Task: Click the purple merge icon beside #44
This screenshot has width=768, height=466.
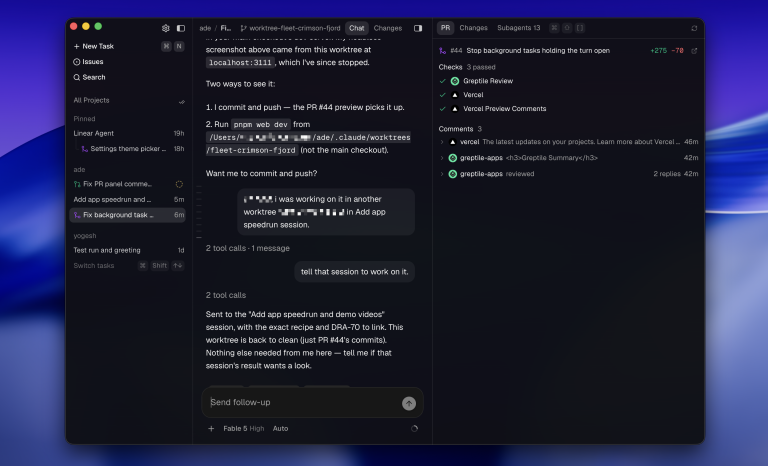Action: tap(443, 51)
